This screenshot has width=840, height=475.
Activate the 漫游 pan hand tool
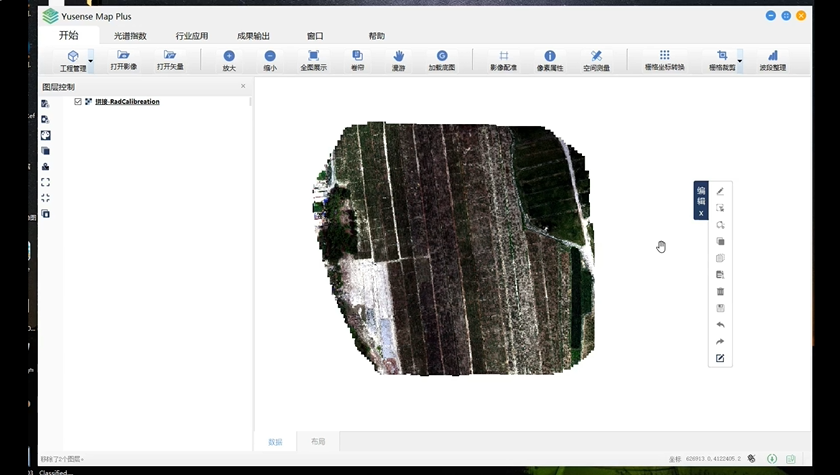click(x=399, y=59)
